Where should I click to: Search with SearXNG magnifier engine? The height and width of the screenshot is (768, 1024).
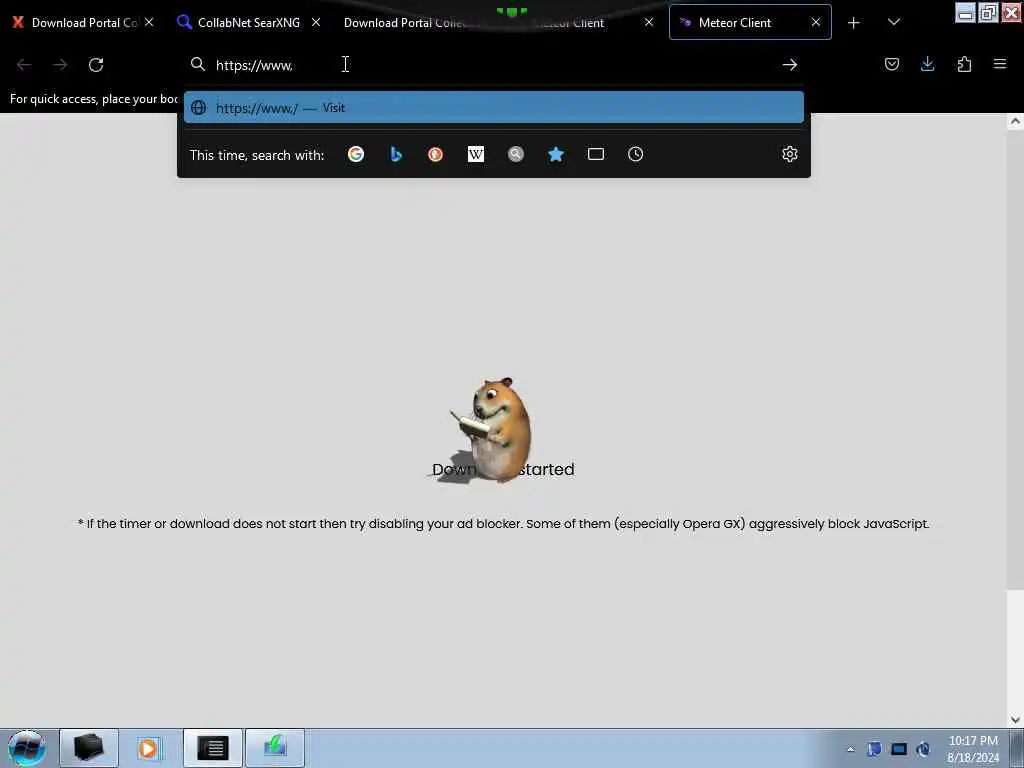point(516,154)
